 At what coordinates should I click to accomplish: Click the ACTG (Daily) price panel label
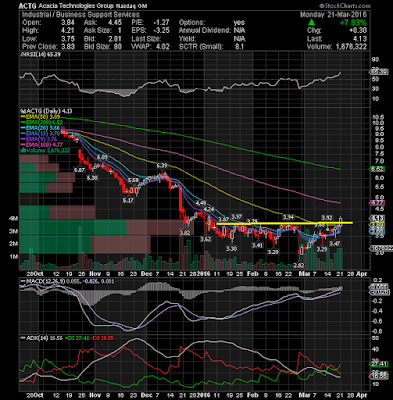pos(47,111)
